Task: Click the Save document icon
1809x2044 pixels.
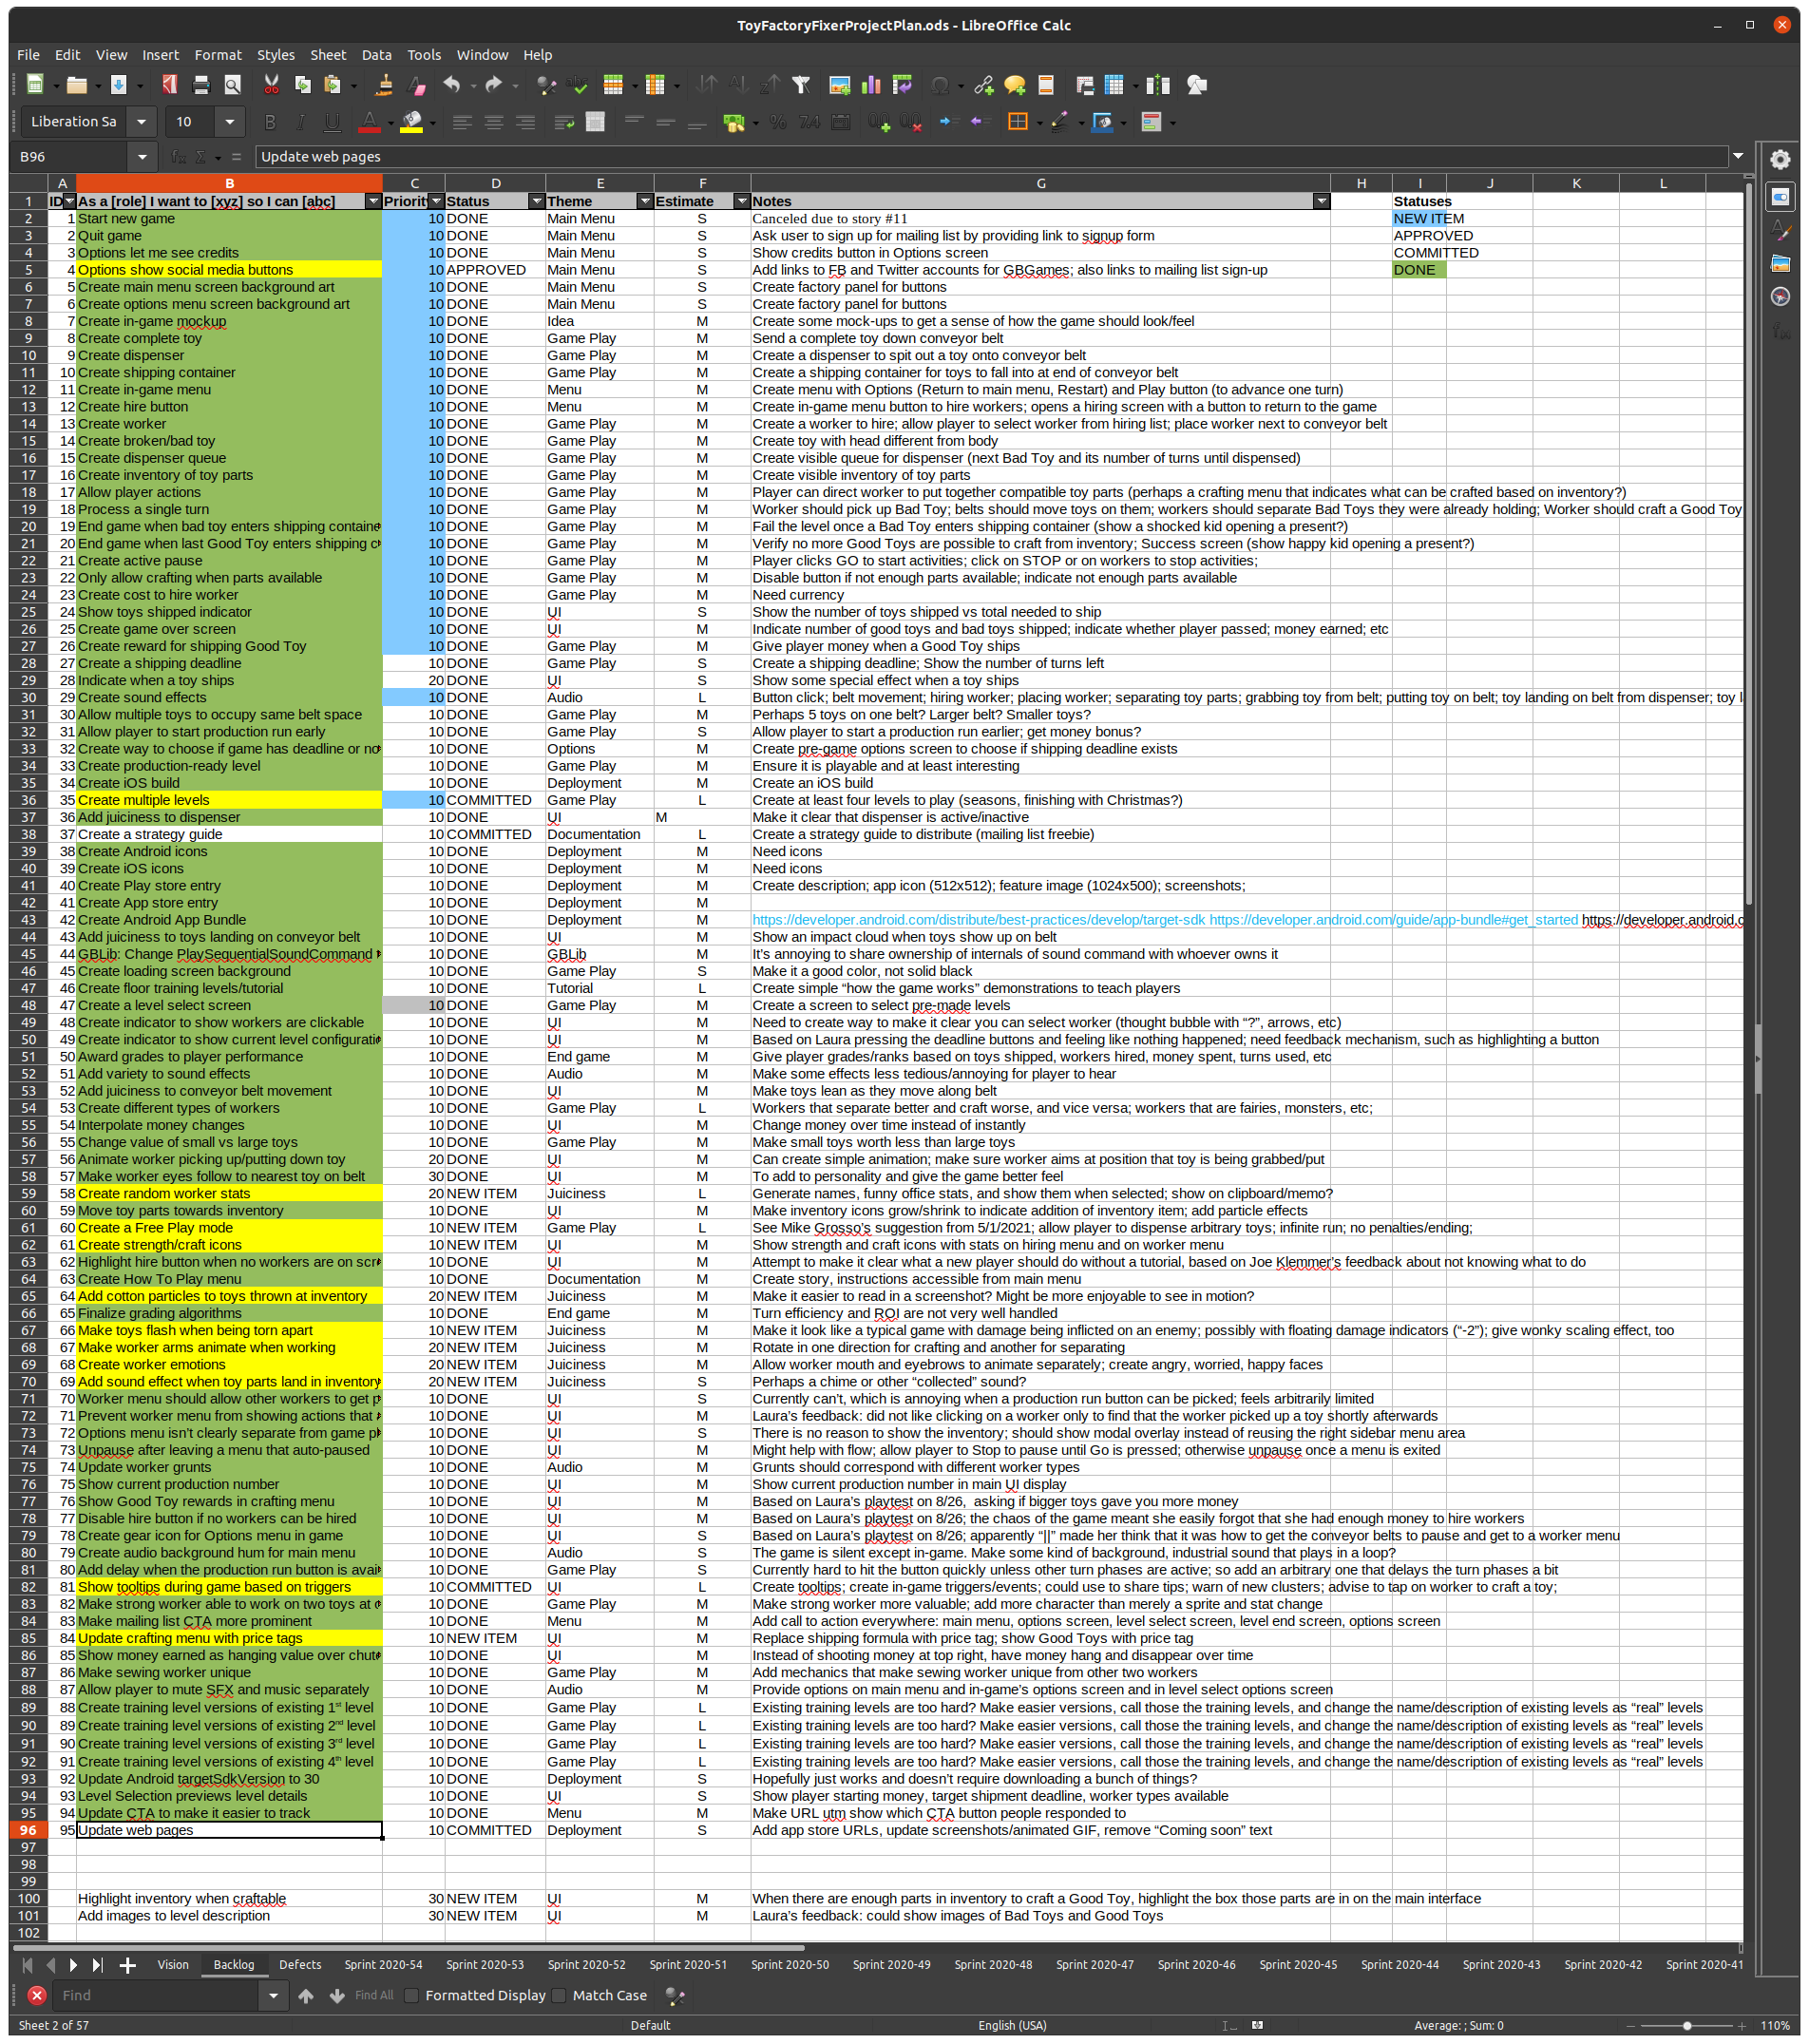Action: [118, 85]
